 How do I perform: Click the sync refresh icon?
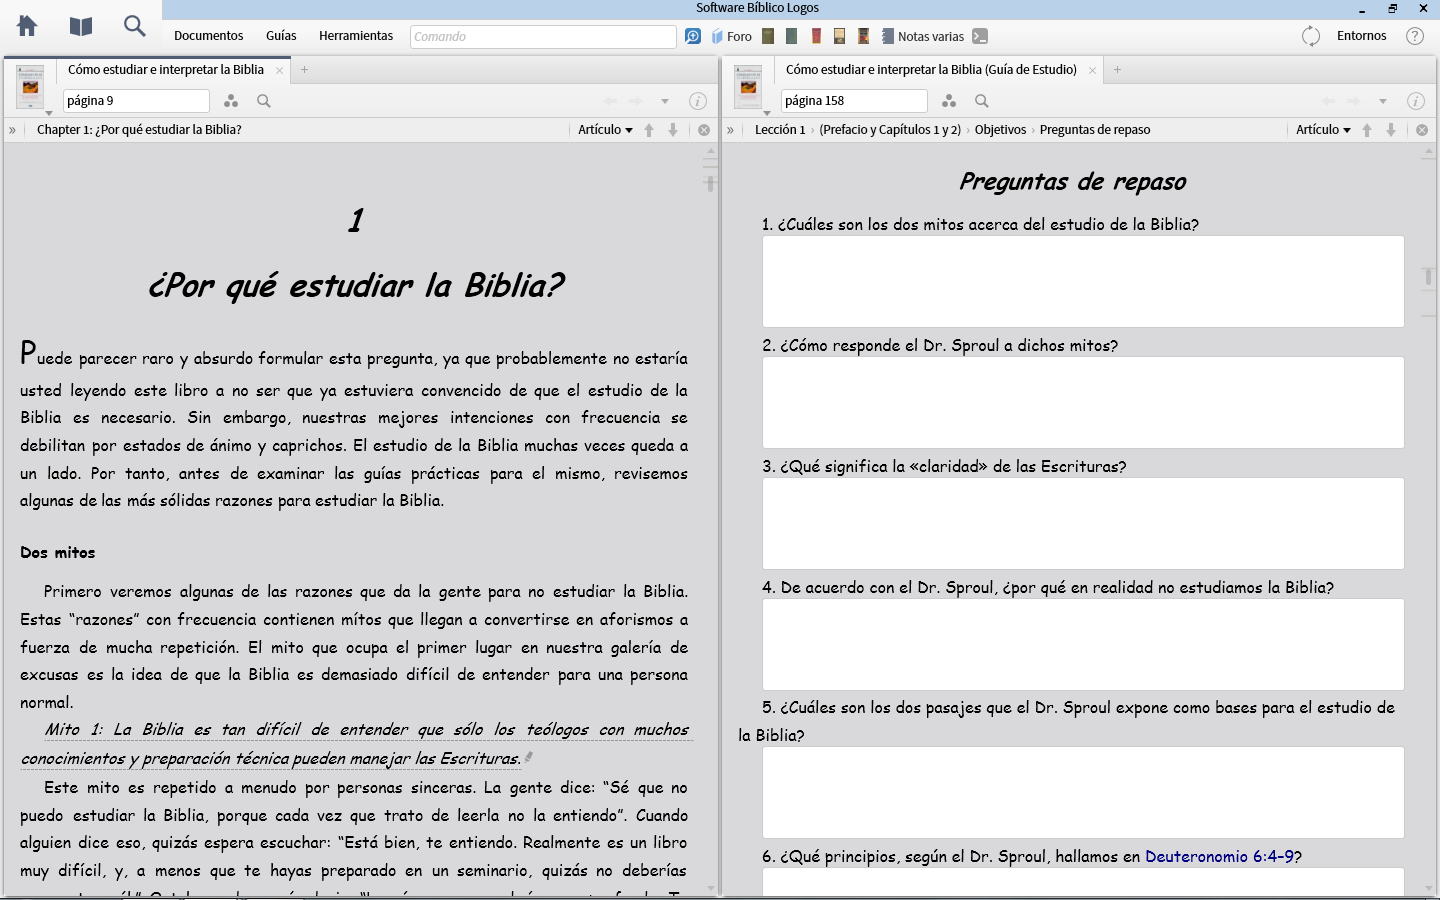(1311, 36)
